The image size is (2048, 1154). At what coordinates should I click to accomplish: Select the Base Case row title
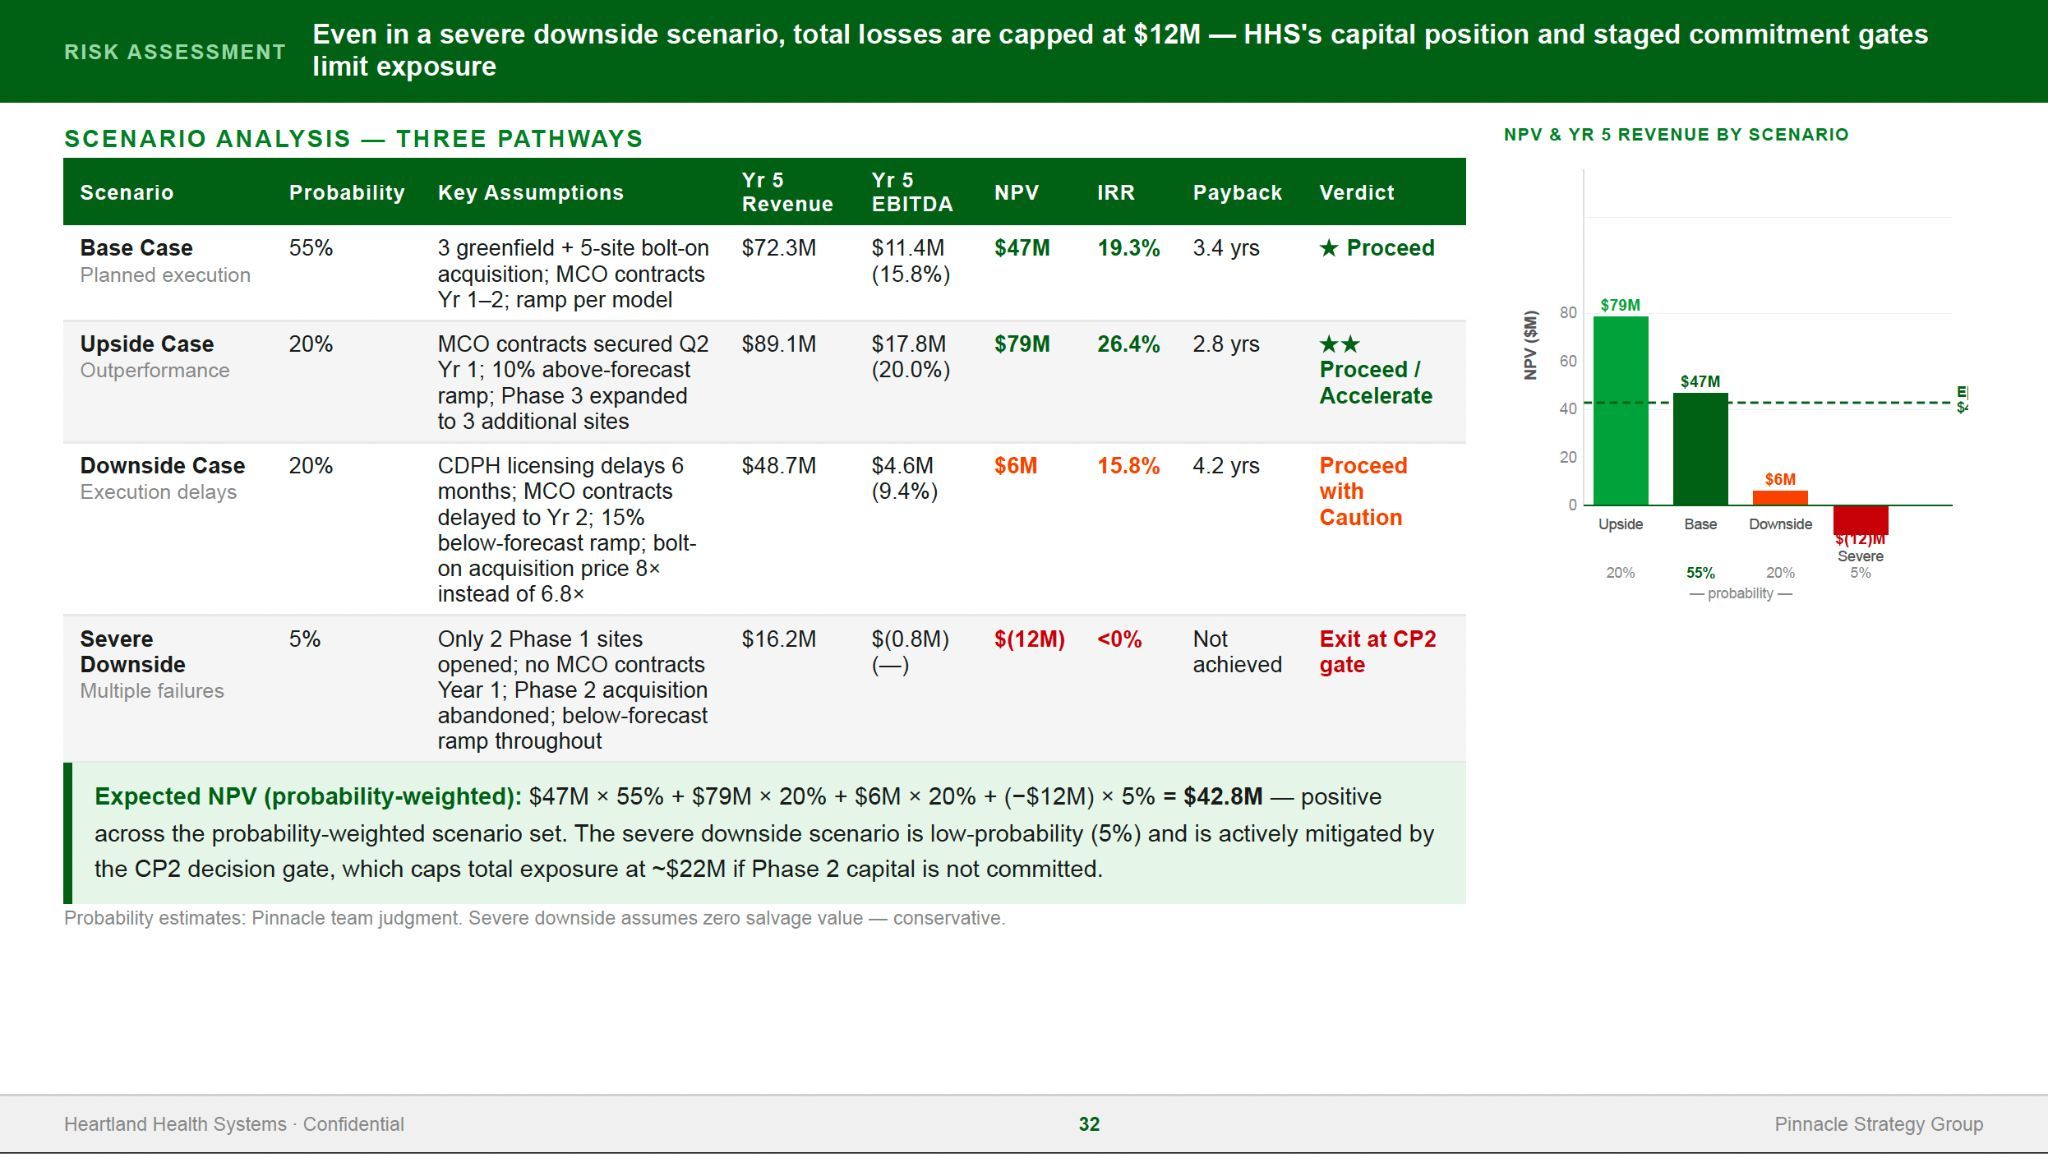(136, 248)
